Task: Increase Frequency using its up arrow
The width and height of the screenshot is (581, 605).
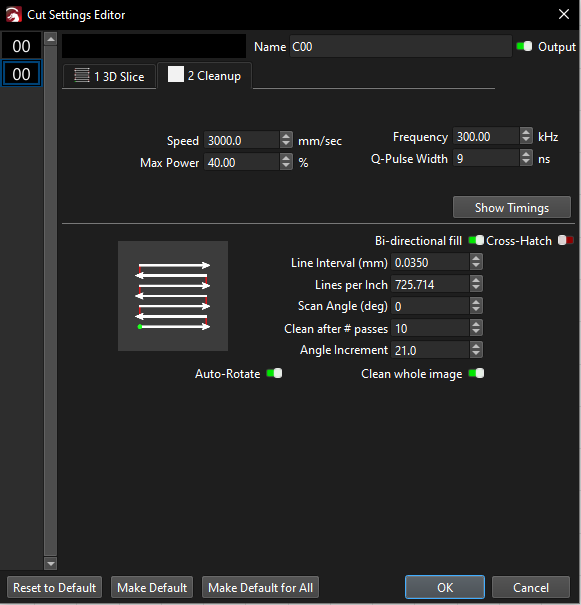Action: pos(526,132)
